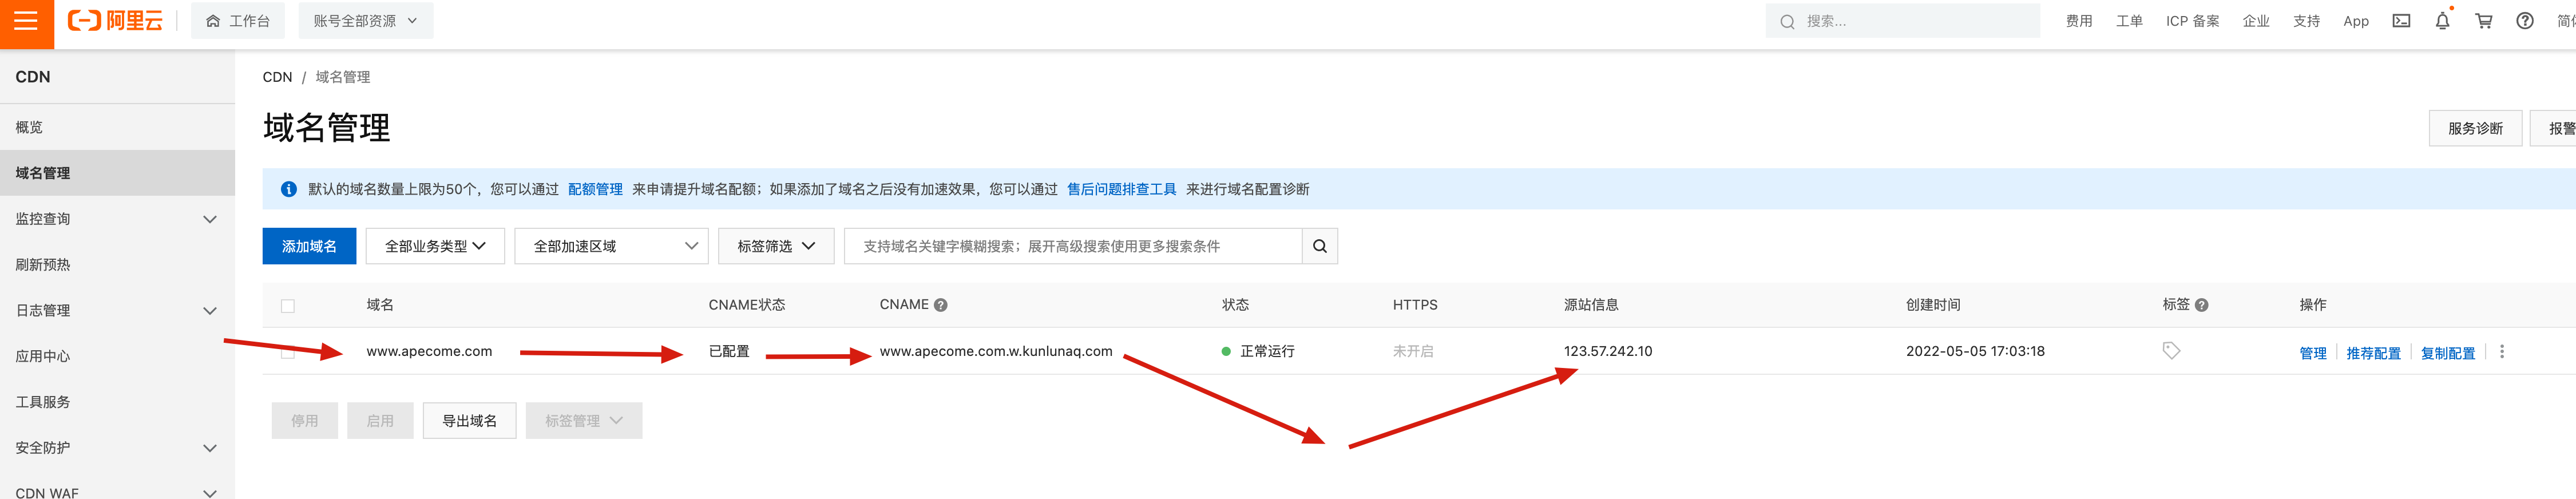Expand the 标签筛选 filter dropdown

pos(776,246)
